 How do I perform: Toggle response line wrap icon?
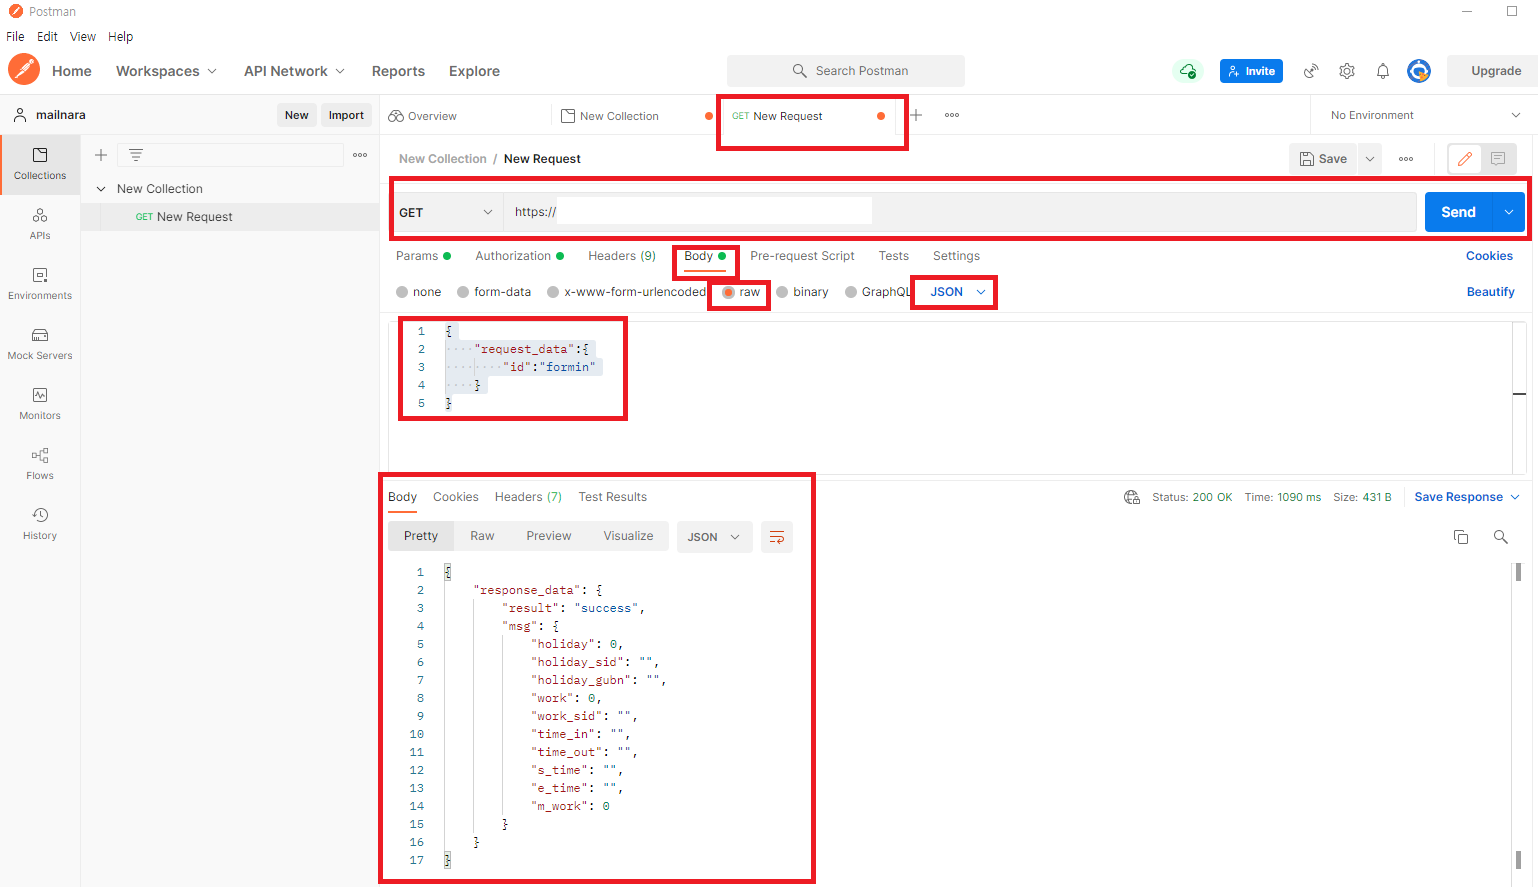777,537
